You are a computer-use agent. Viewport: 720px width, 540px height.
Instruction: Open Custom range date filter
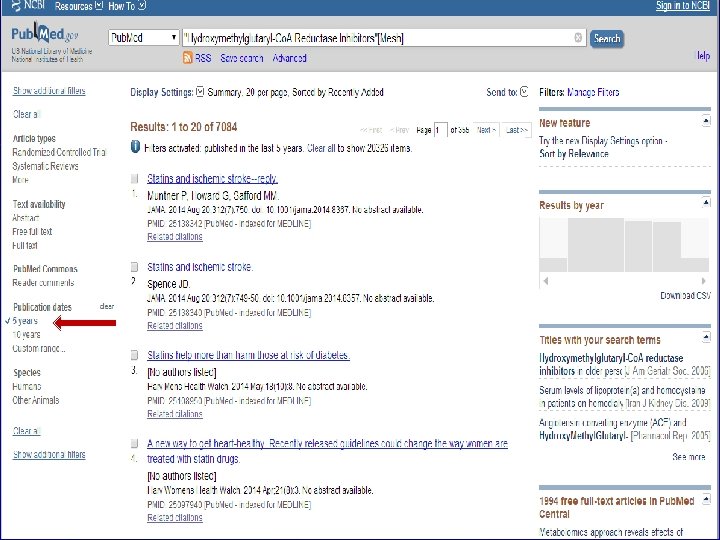(39, 348)
